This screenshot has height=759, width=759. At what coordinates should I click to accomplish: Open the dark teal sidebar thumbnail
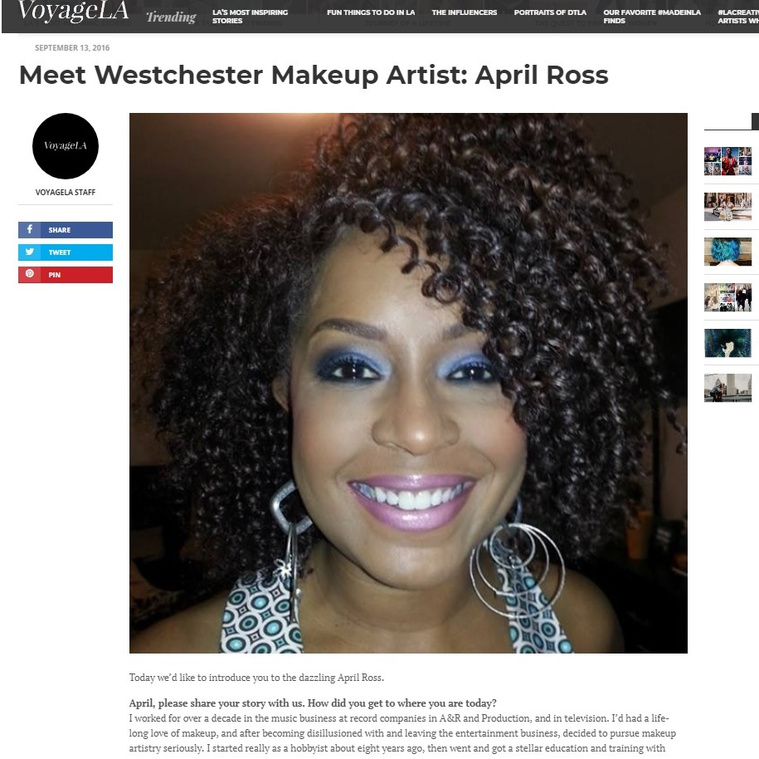click(728, 343)
